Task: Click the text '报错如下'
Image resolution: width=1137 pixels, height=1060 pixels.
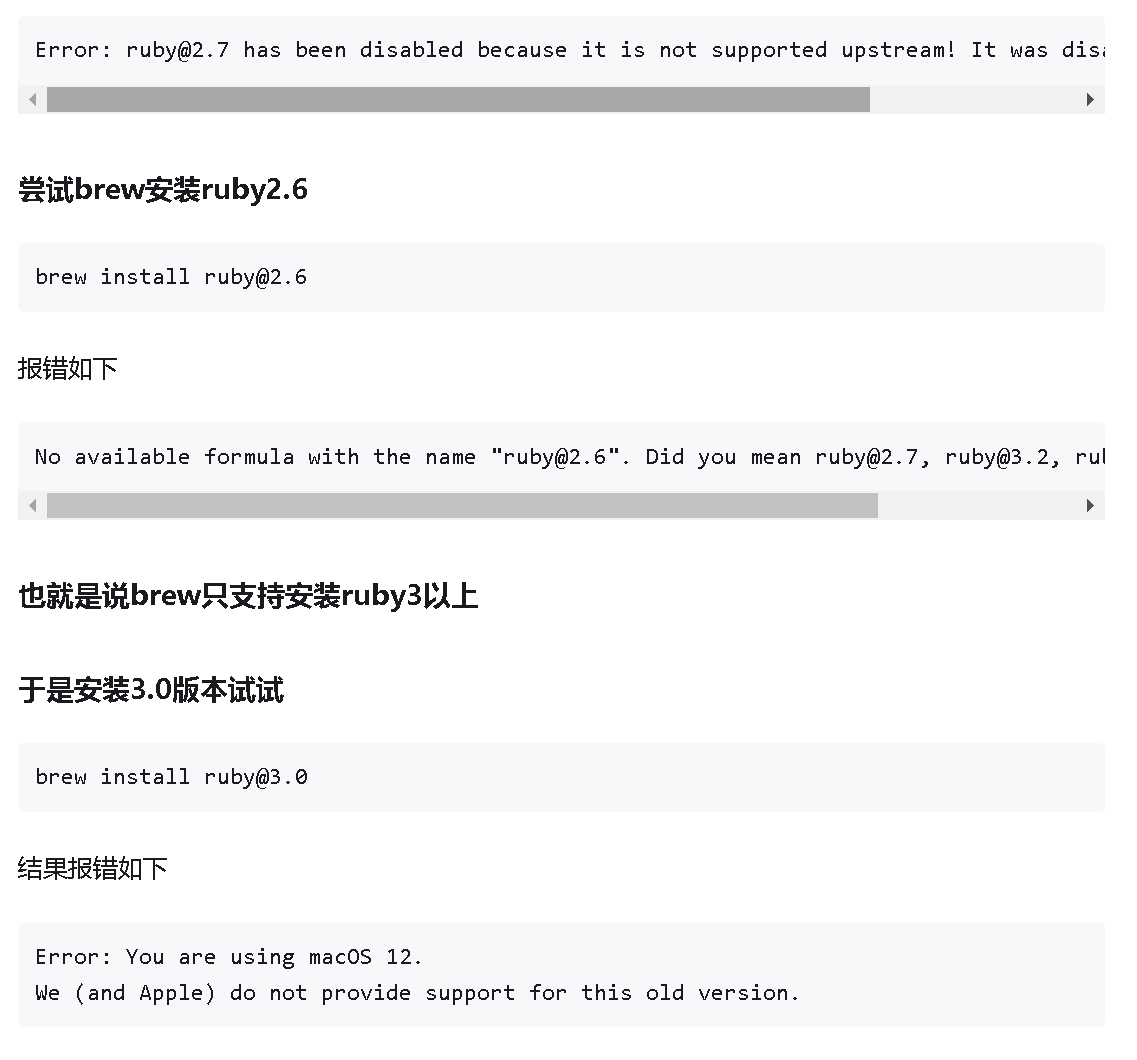Action: [67, 369]
